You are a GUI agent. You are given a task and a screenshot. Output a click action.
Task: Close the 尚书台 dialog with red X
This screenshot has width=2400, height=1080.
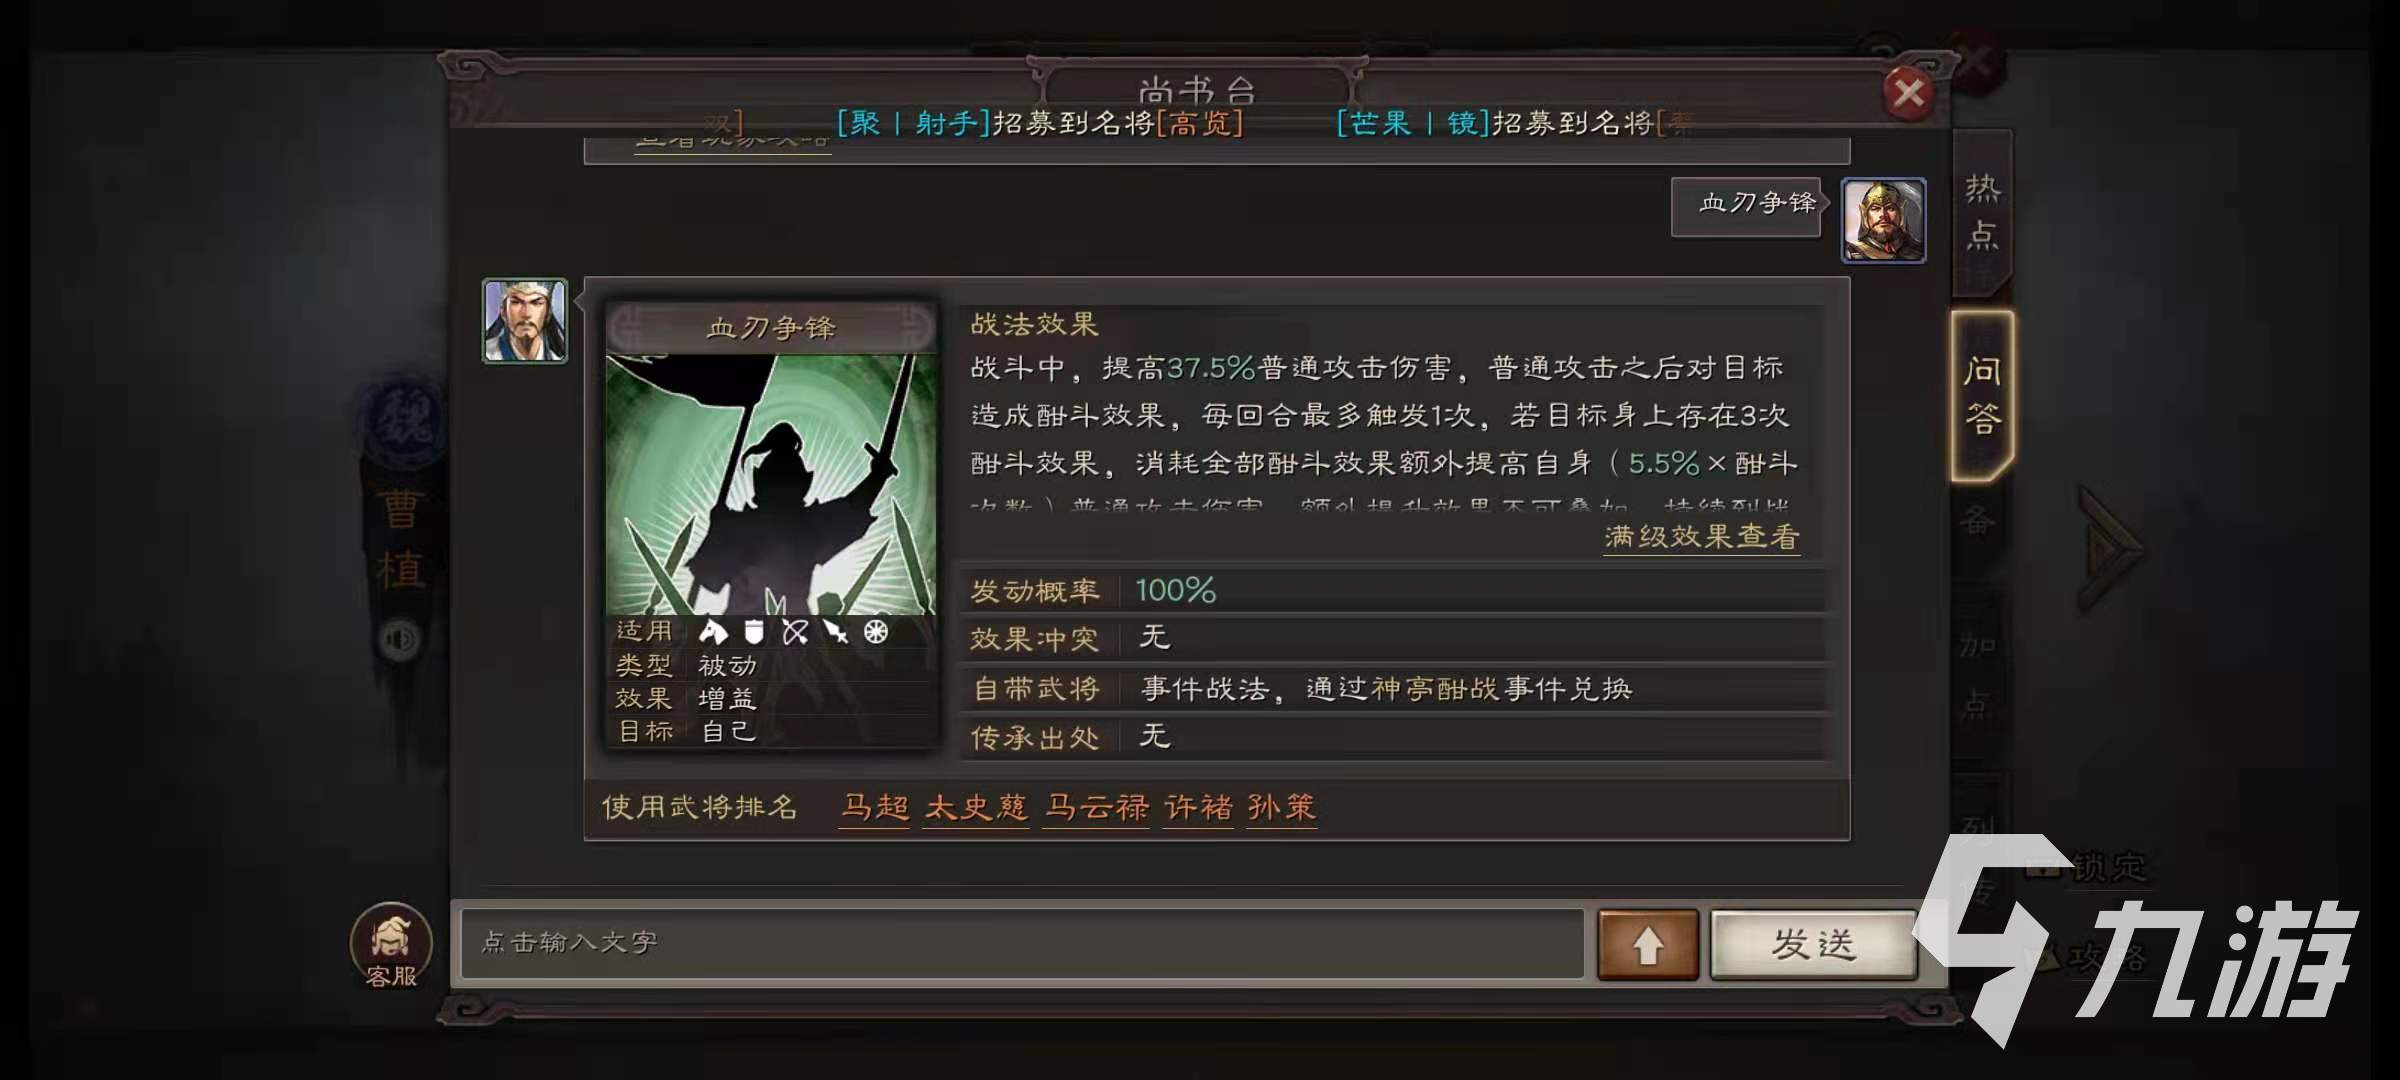(x=1908, y=93)
